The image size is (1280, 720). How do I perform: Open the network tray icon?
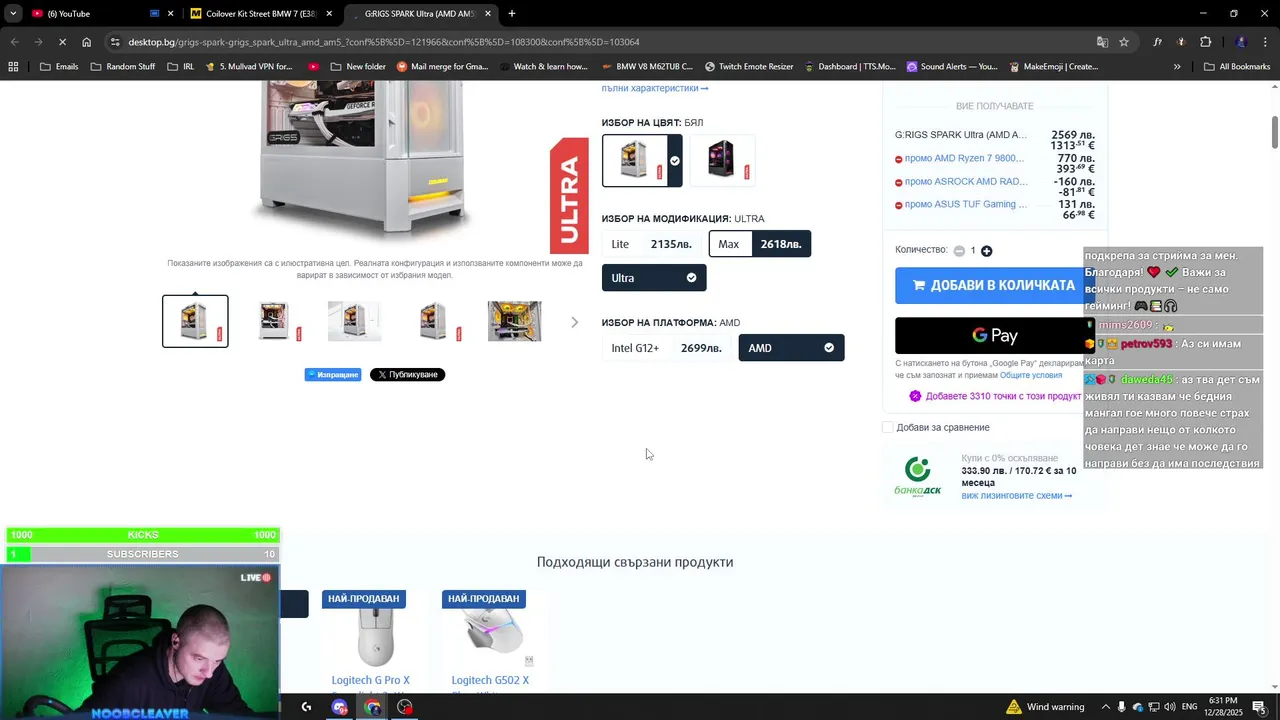[x=1153, y=707]
